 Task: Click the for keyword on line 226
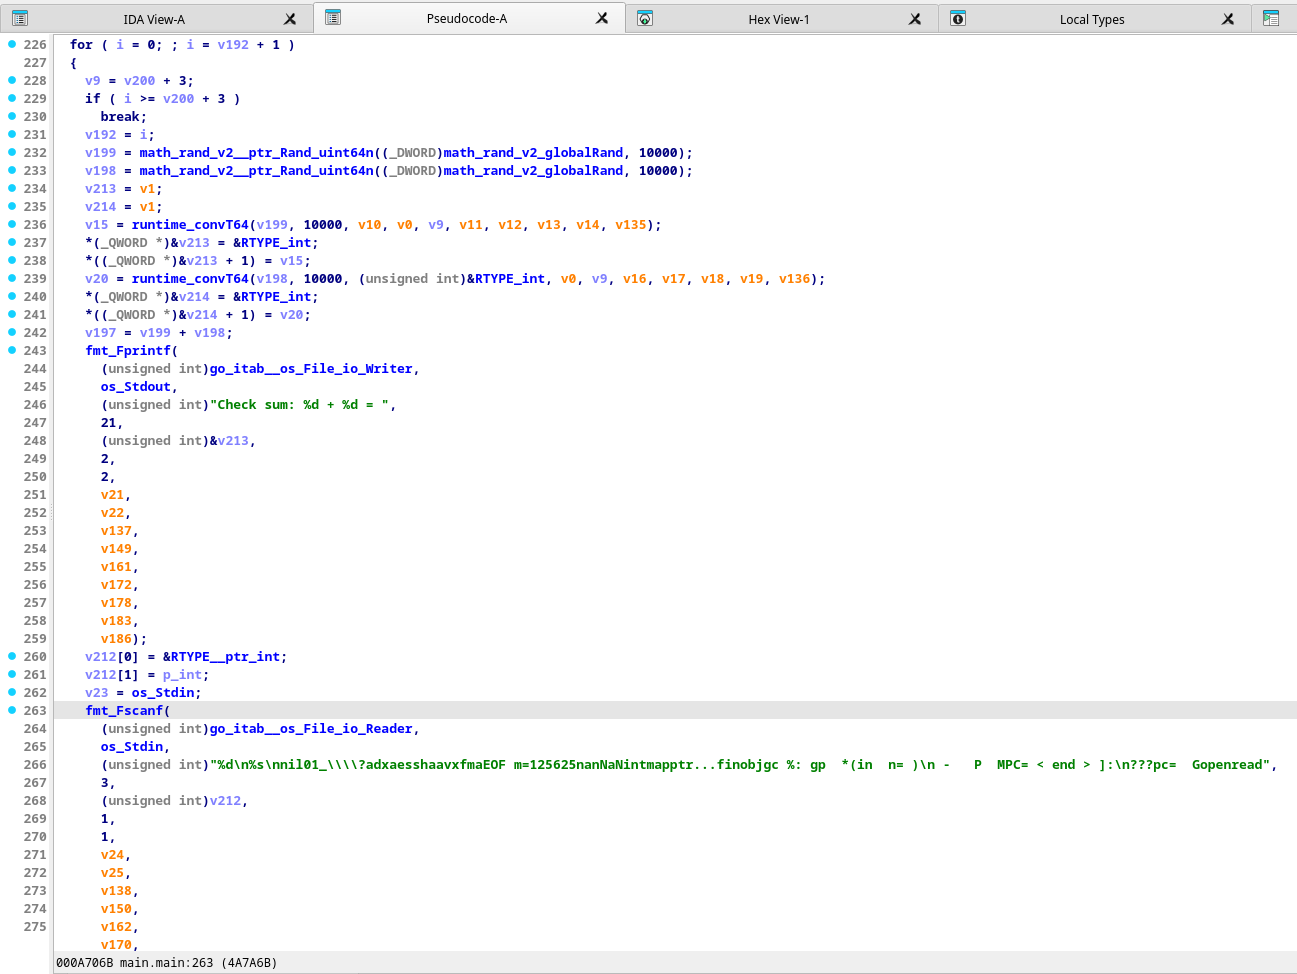[81, 45]
